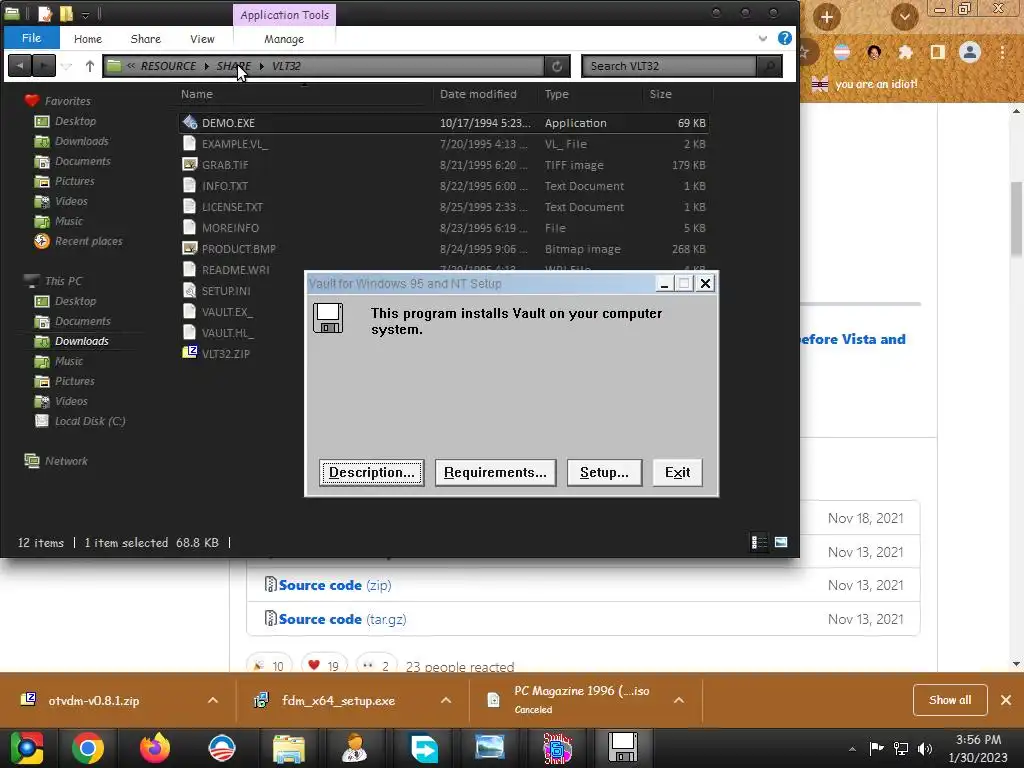Show all downloads in Chrome
The width and height of the screenshot is (1024, 768).
coord(950,700)
